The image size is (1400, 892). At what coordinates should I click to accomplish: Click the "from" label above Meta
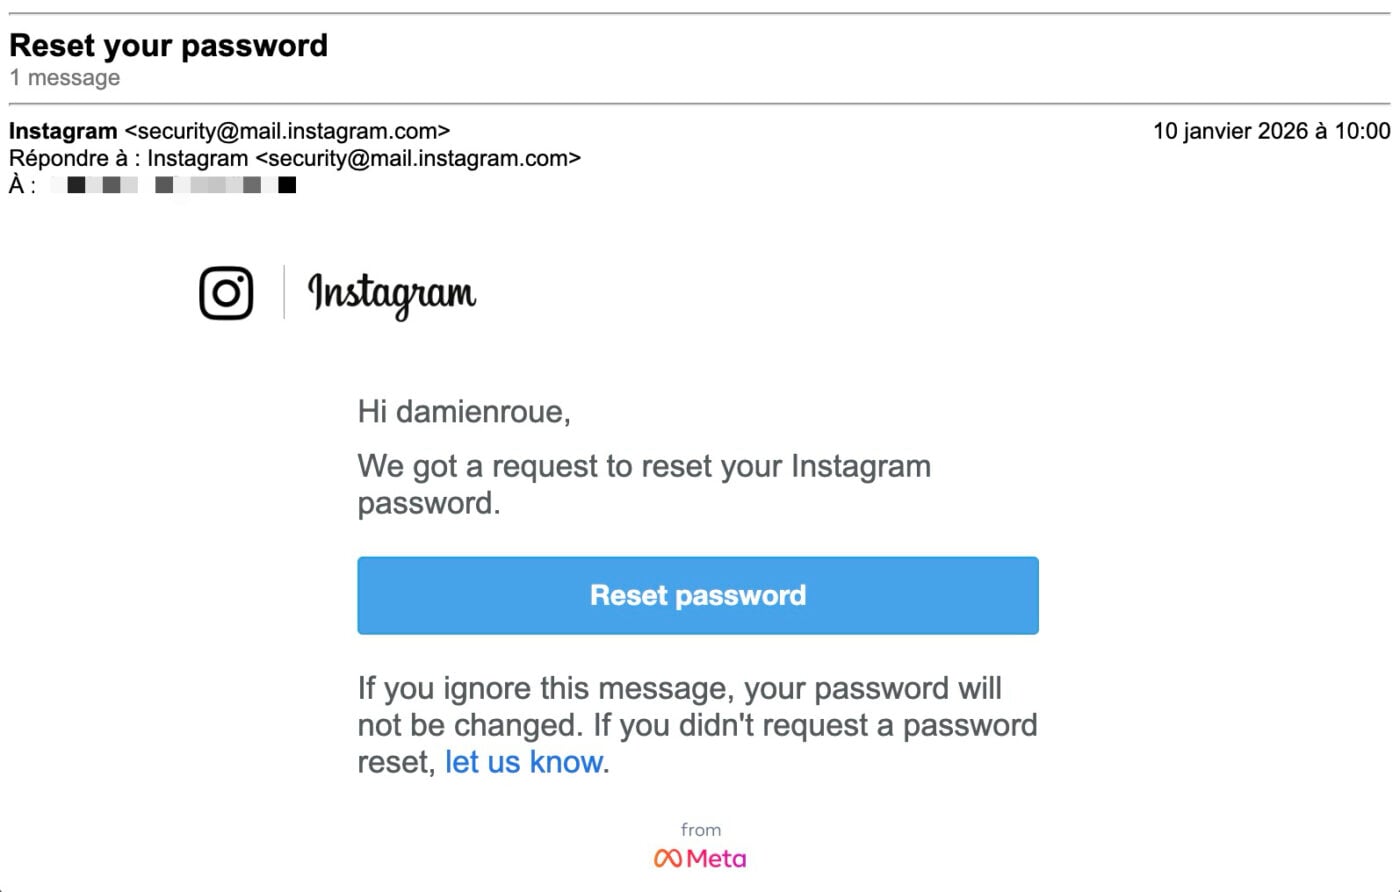(700, 830)
